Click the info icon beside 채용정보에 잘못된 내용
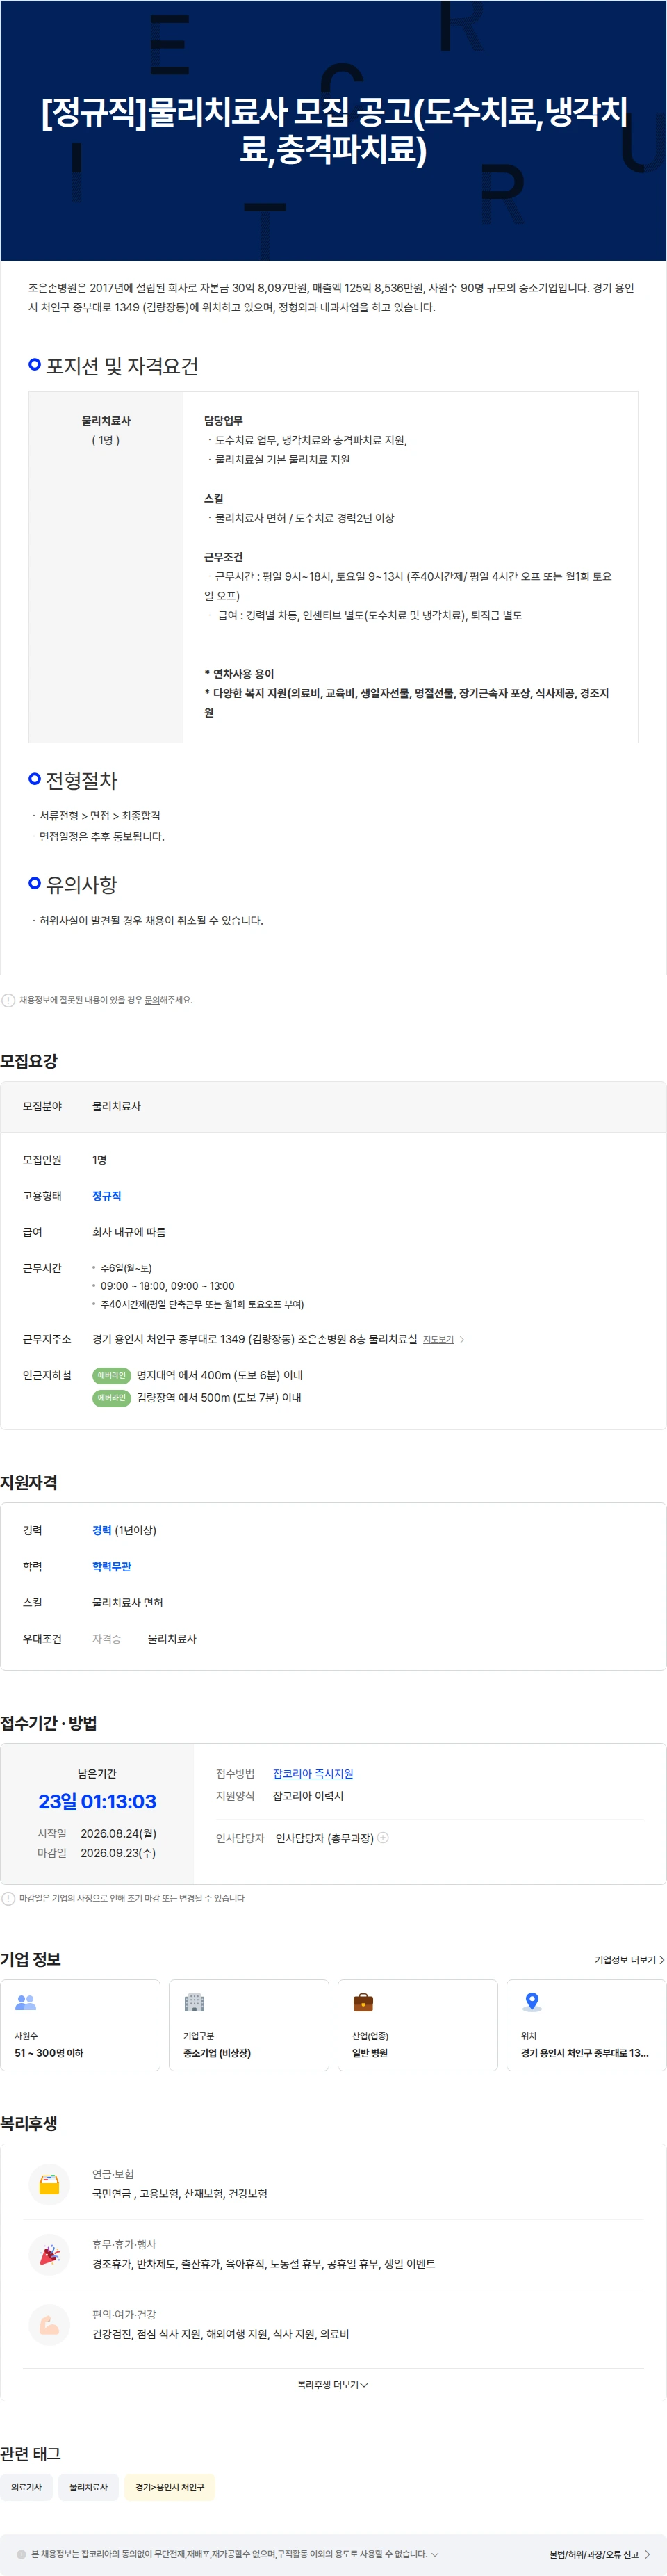The width and height of the screenshot is (667, 2576). (8, 1000)
